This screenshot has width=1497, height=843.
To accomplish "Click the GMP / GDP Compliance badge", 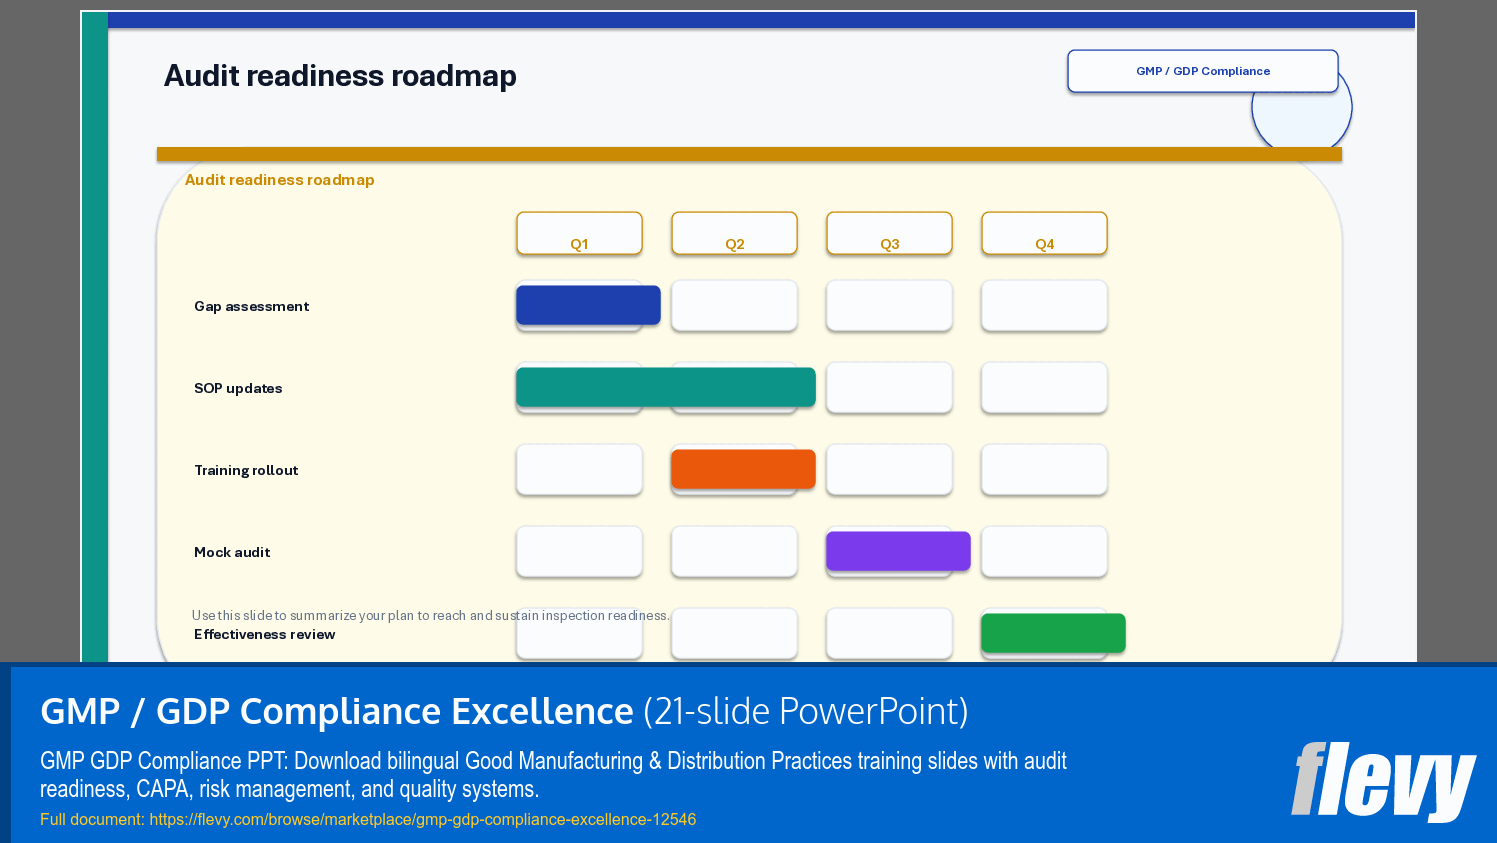I will pyautogui.click(x=1202, y=71).
